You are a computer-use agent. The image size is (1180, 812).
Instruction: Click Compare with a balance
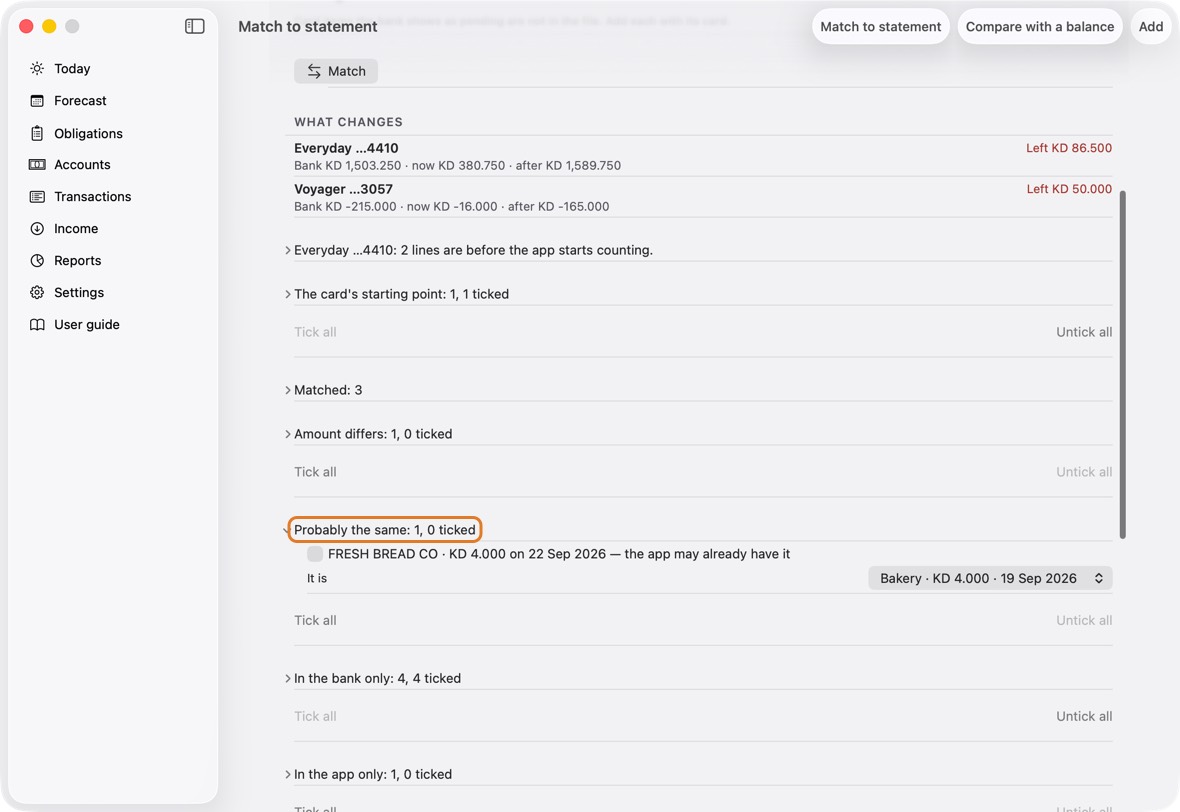click(1040, 26)
